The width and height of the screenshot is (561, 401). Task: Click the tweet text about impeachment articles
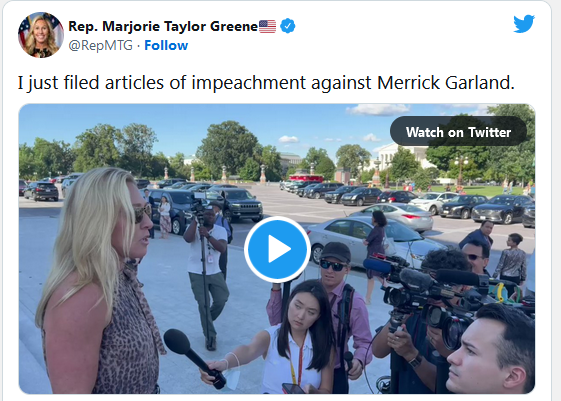266,83
